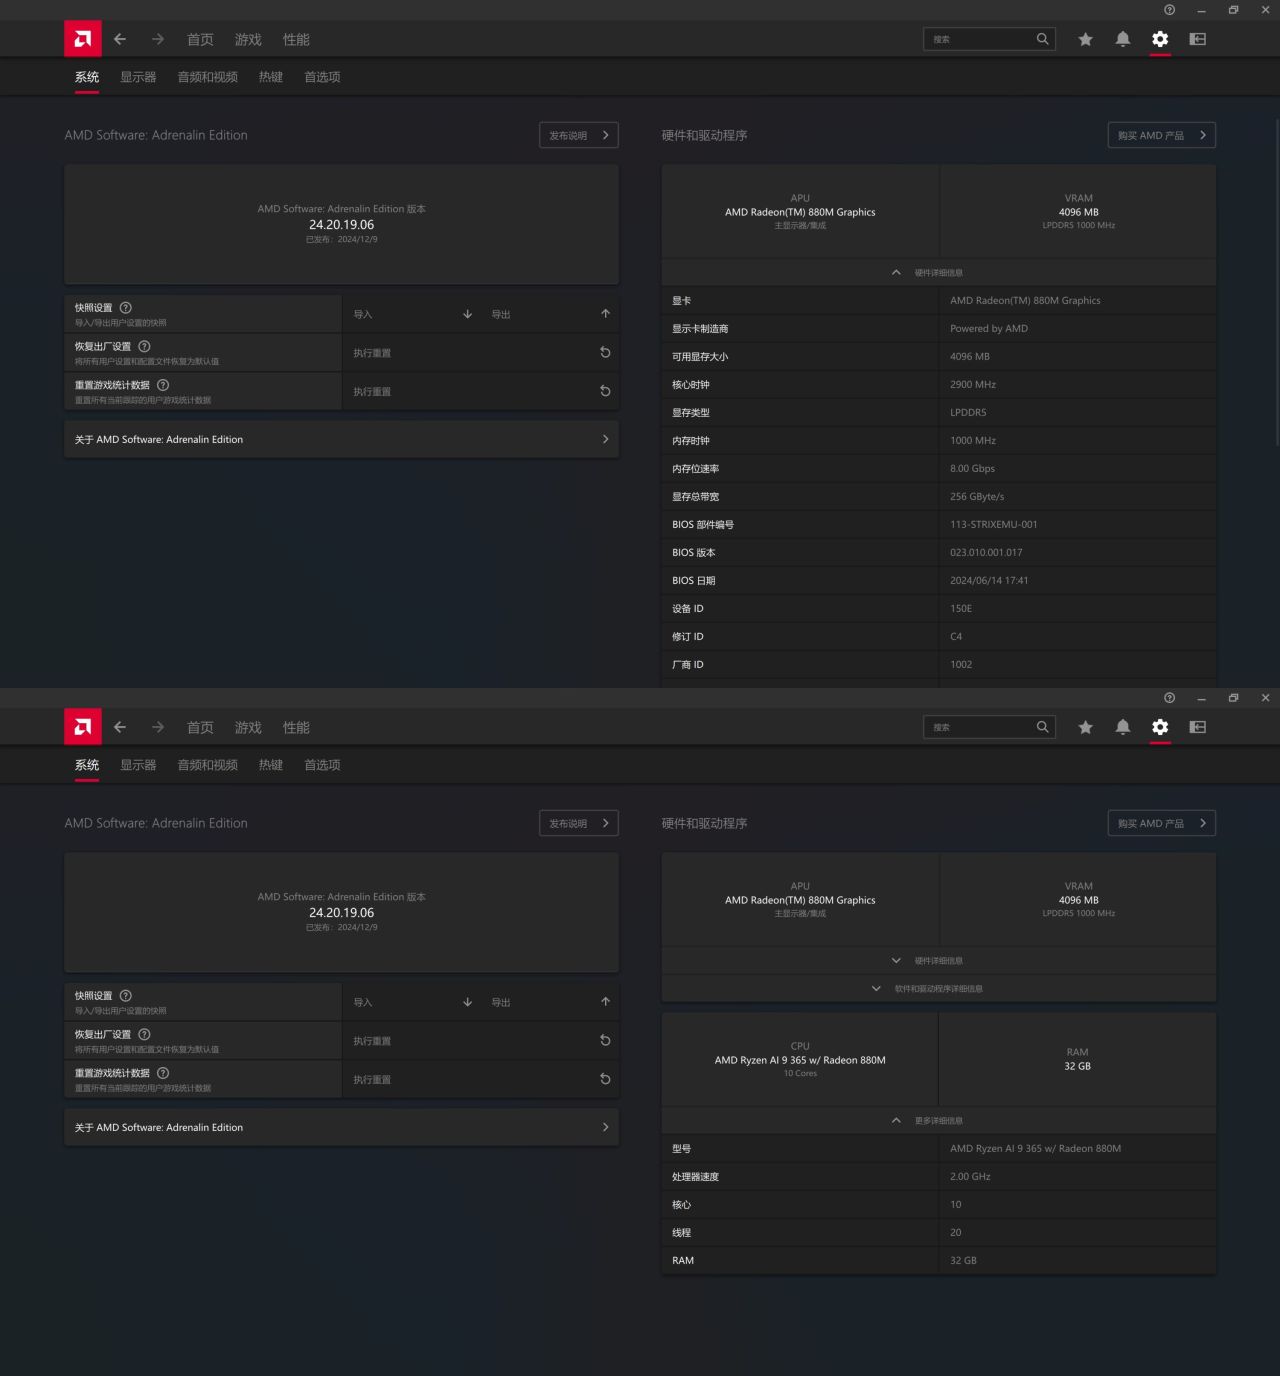The width and height of the screenshot is (1280, 1376).
Task: Switch to 显示器 tab in the upper window
Action: [x=138, y=77]
